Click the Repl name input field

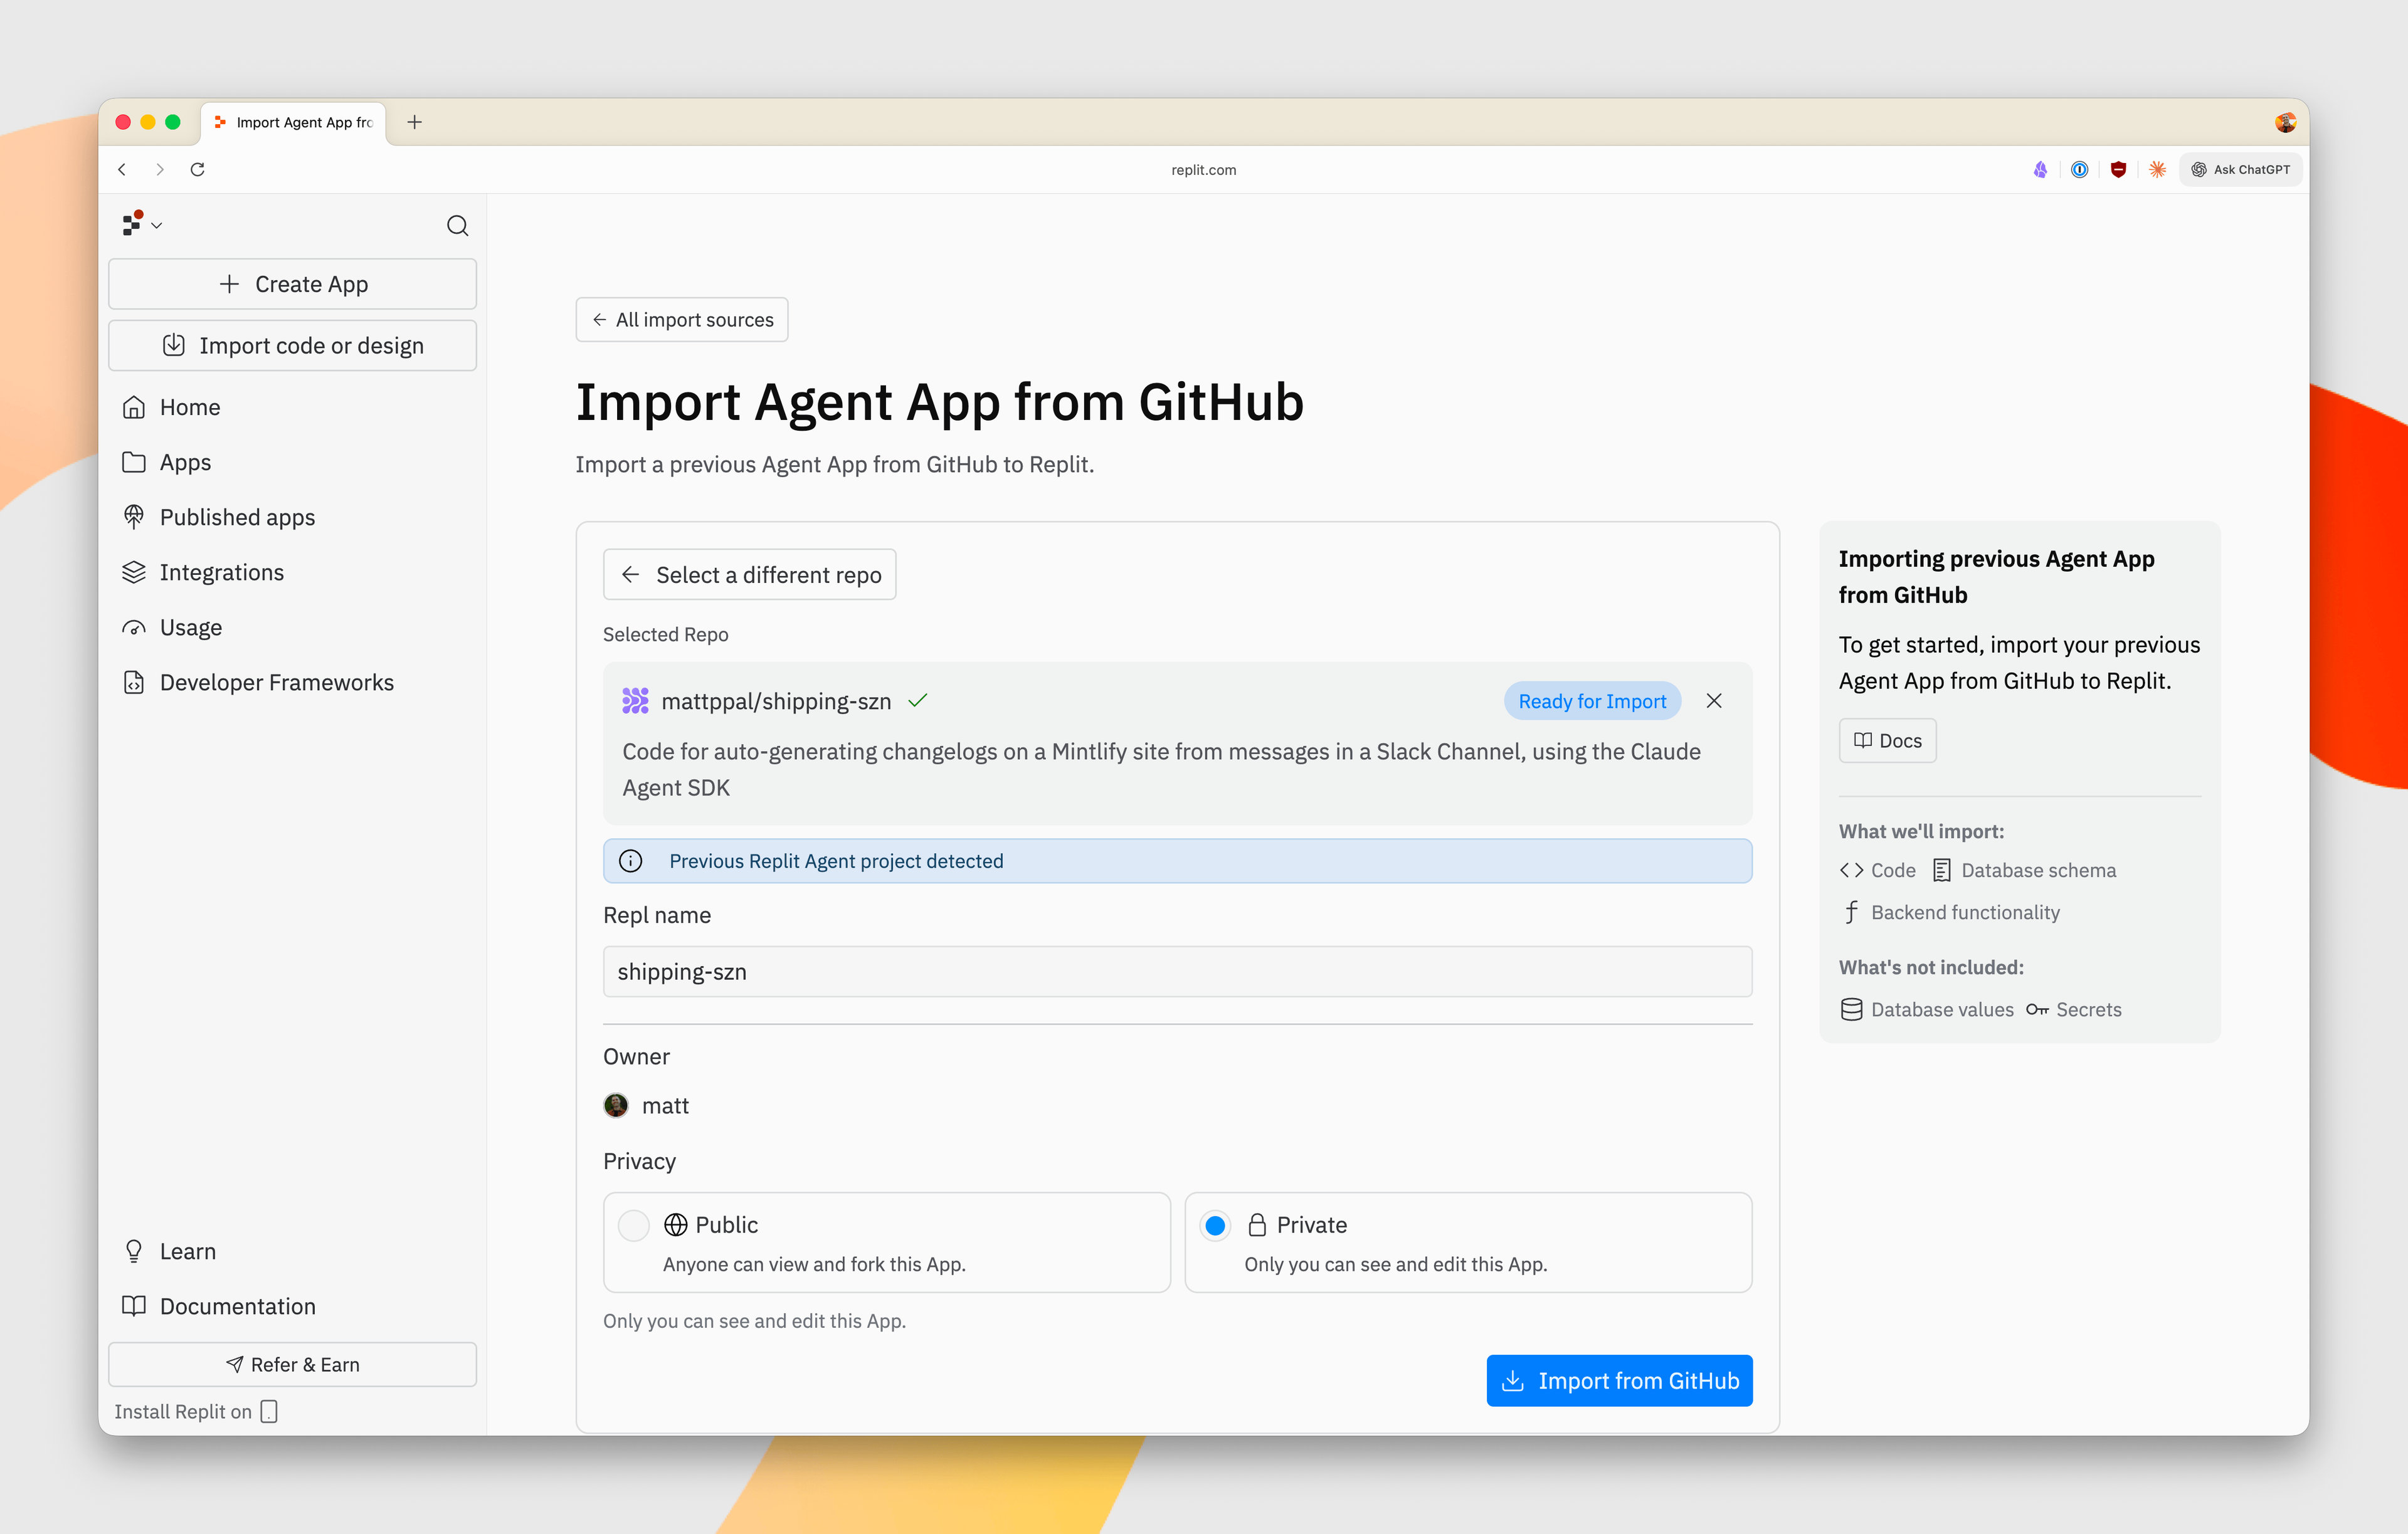pyautogui.click(x=1177, y=971)
